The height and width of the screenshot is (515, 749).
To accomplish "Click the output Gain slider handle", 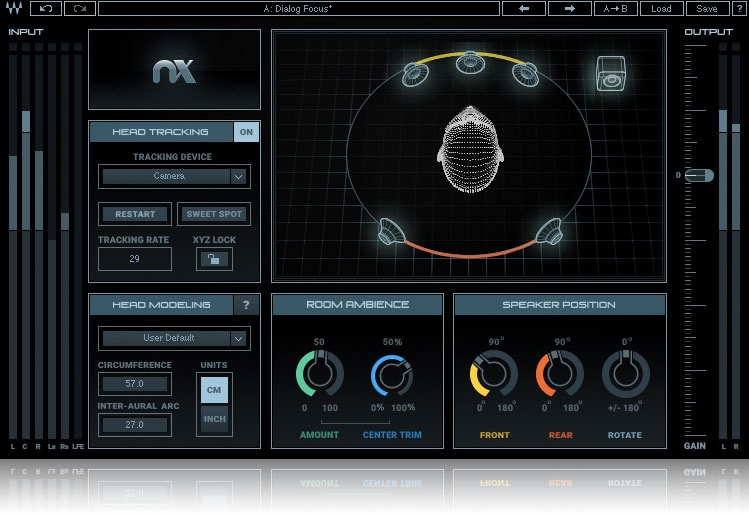I will click(x=699, y=175).
